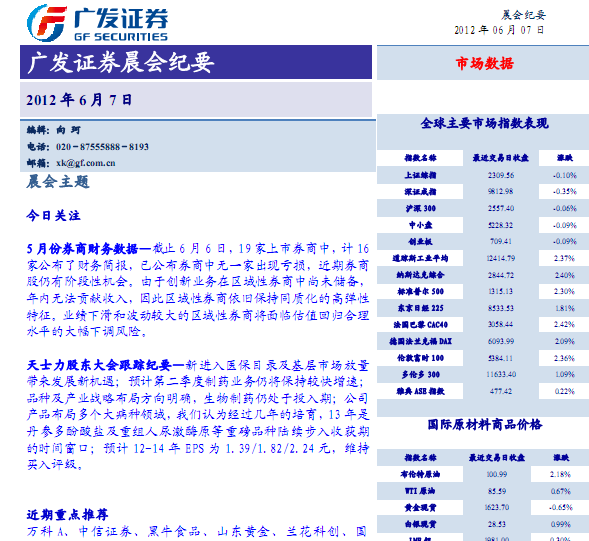Image resolution: width=589 pixels, height=541 pixels.
Task: Click the 创业板 row label
Action: point(420,242)
